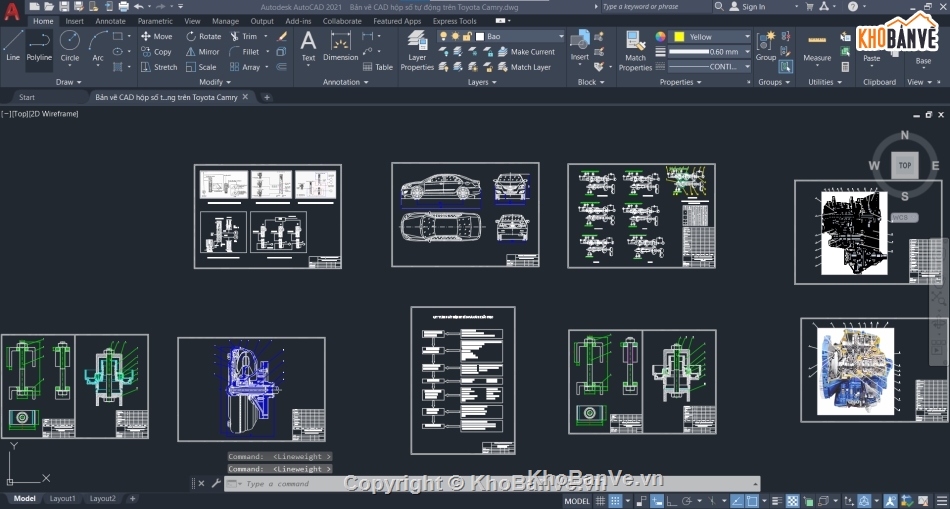This screenshot has height=509, width=950.
Task: Open the 0.60 mm lineweight dropdown
Action: 710,52
